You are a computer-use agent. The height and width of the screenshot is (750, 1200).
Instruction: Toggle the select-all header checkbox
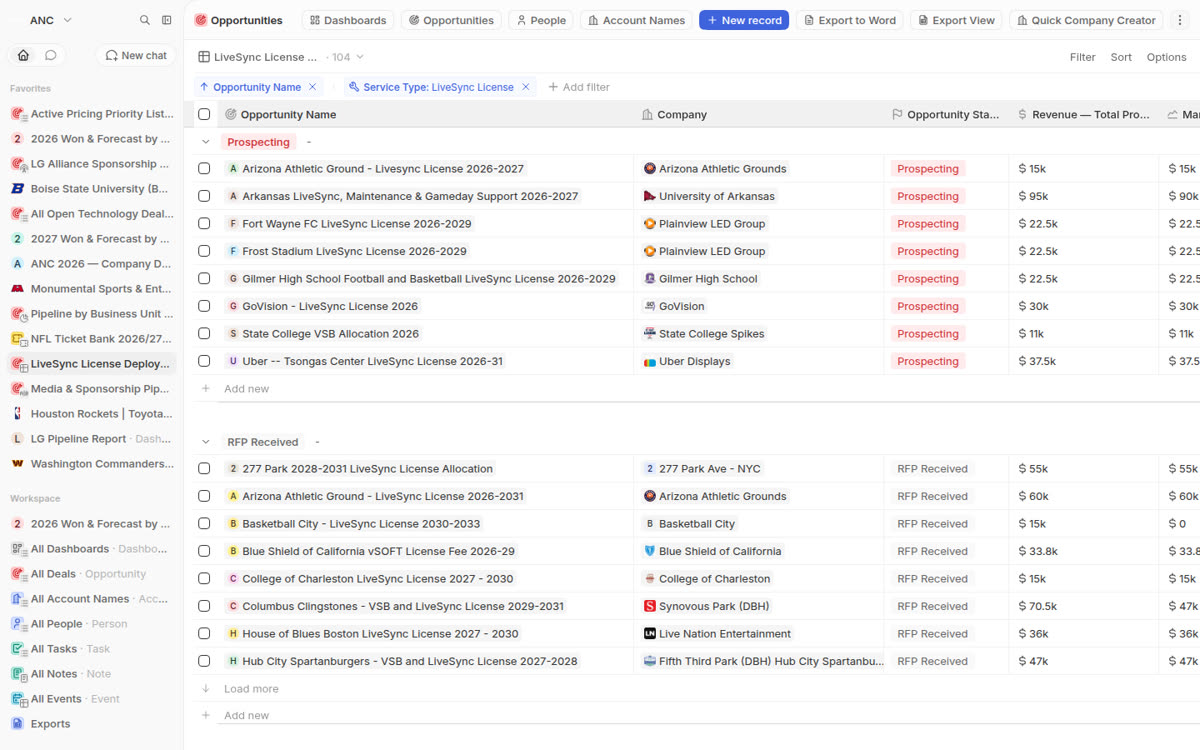[204, 114]
